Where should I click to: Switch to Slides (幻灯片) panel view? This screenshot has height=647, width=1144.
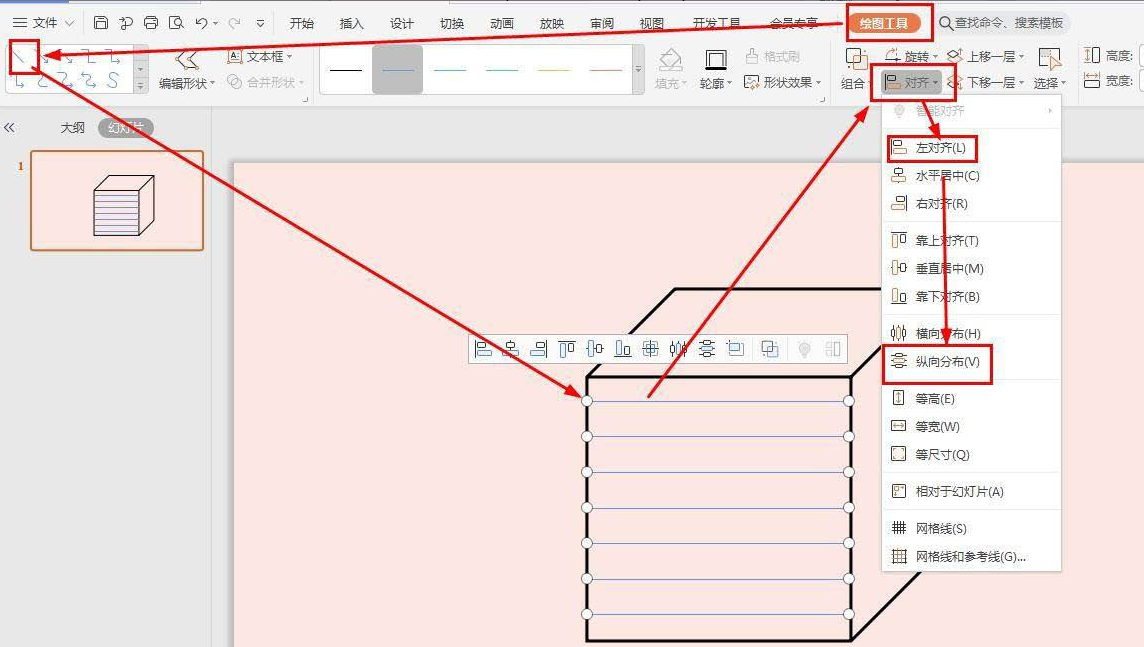point(125,128)
